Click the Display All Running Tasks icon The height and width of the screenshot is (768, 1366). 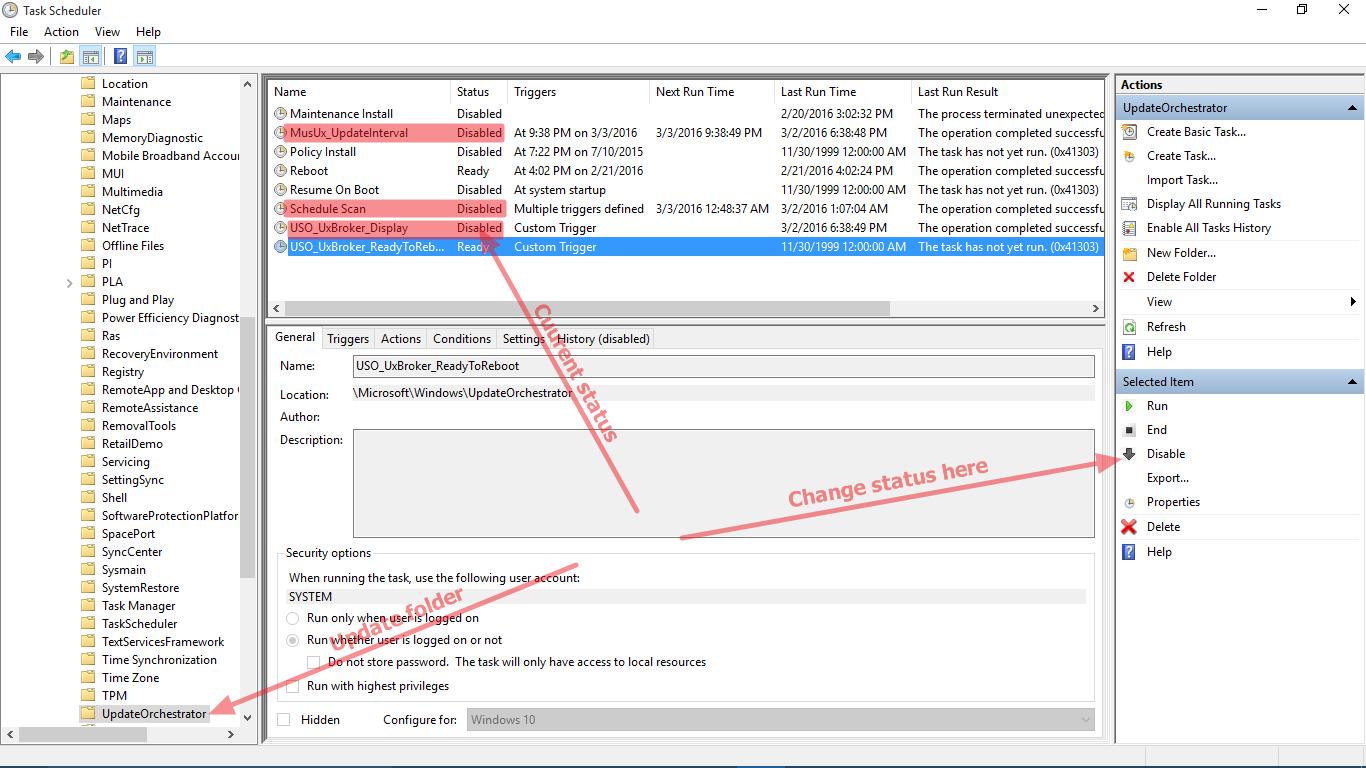tap(1129, 204)
